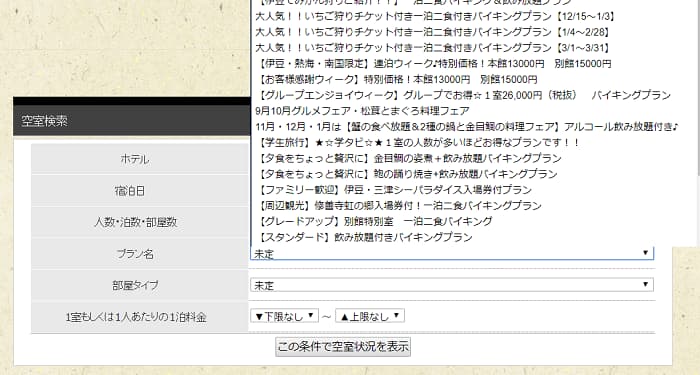700x375 pixels.
Task: Choose 学生旅行 学タビ plan option
Action: click(474, 142)
